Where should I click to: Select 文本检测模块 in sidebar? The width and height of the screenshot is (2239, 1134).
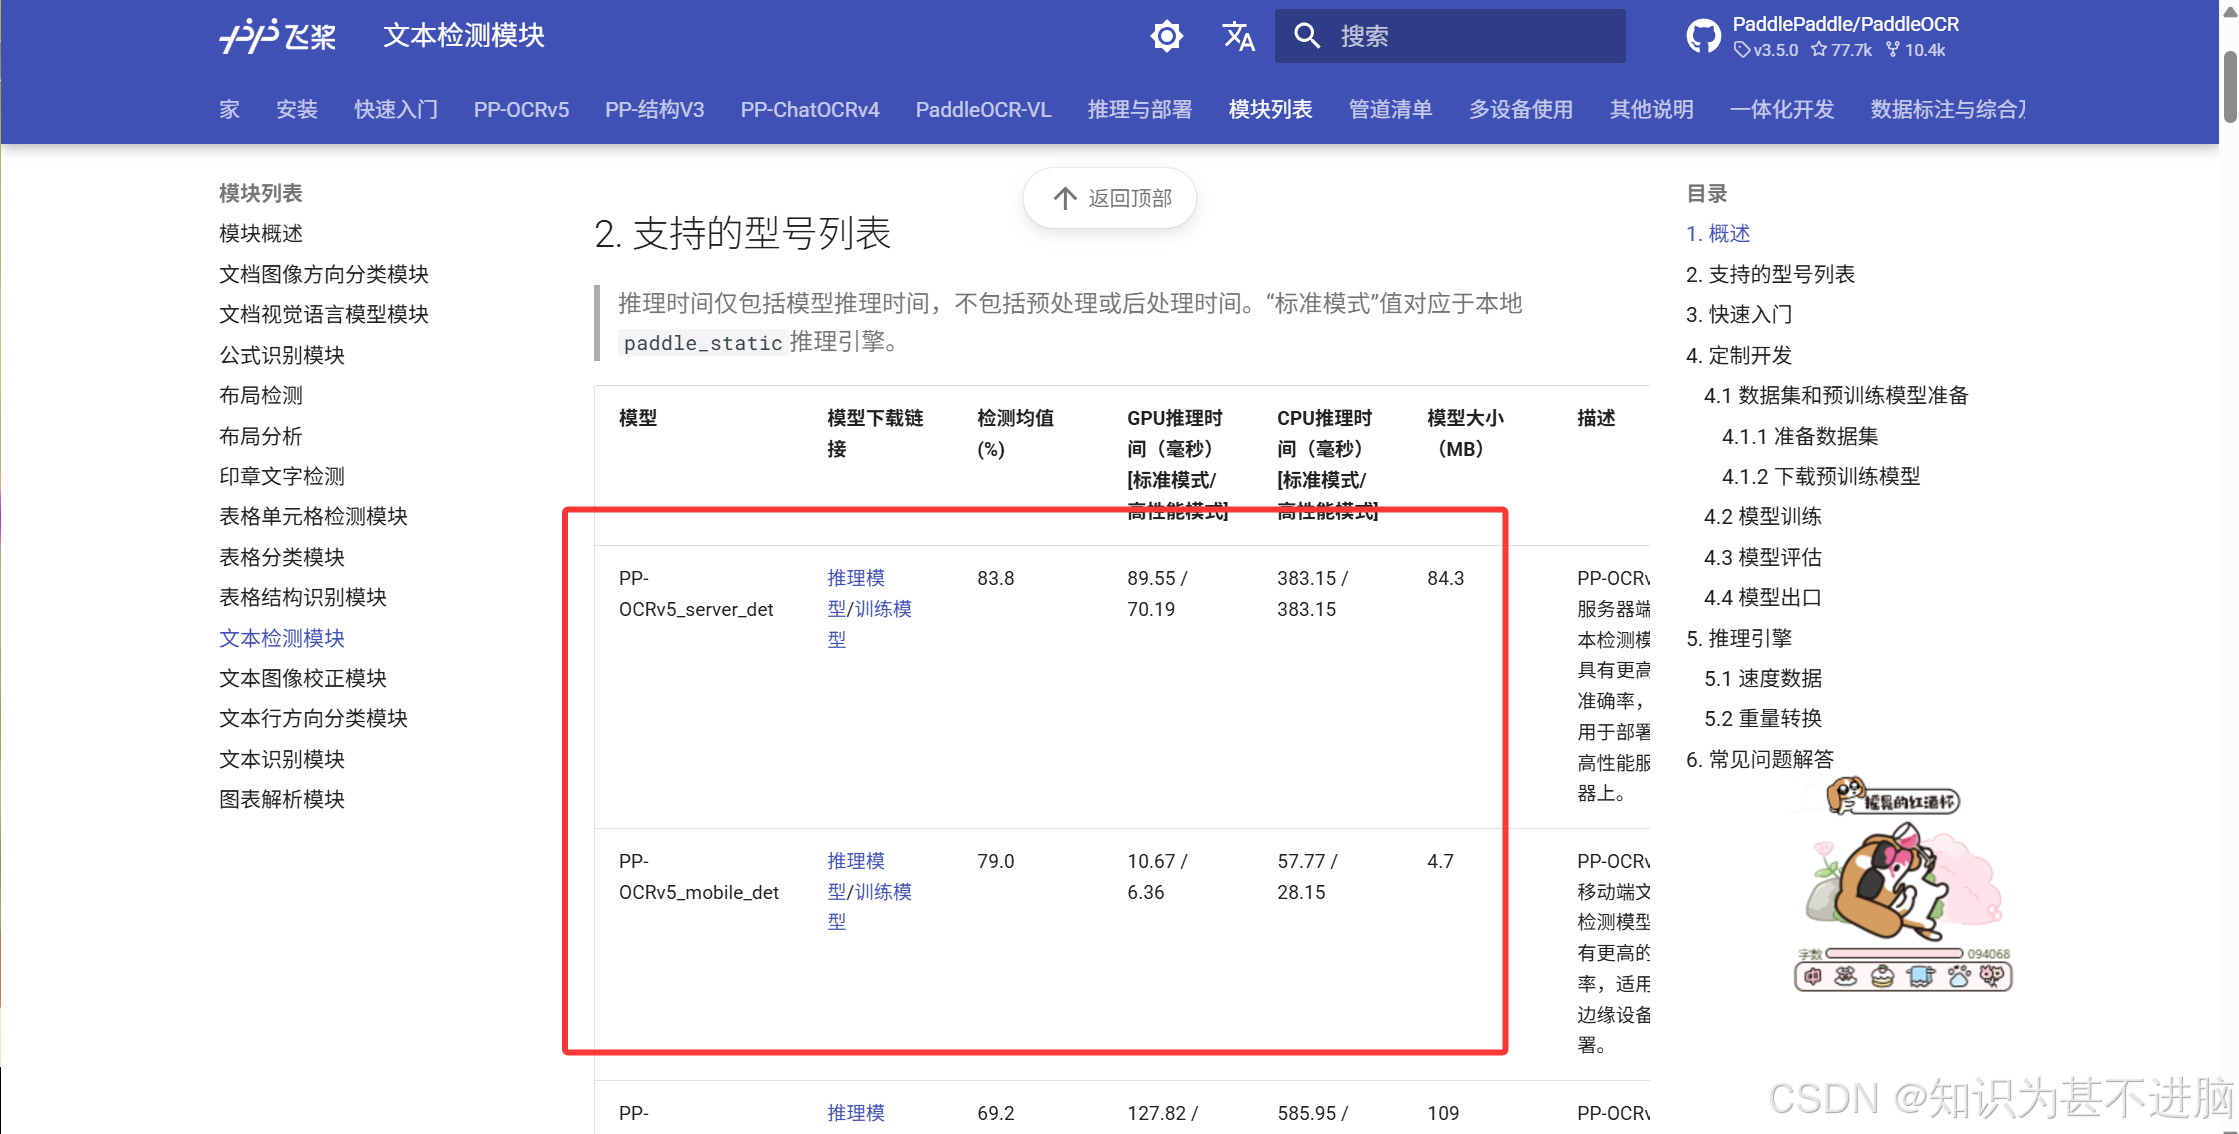(x=282, y=638)
